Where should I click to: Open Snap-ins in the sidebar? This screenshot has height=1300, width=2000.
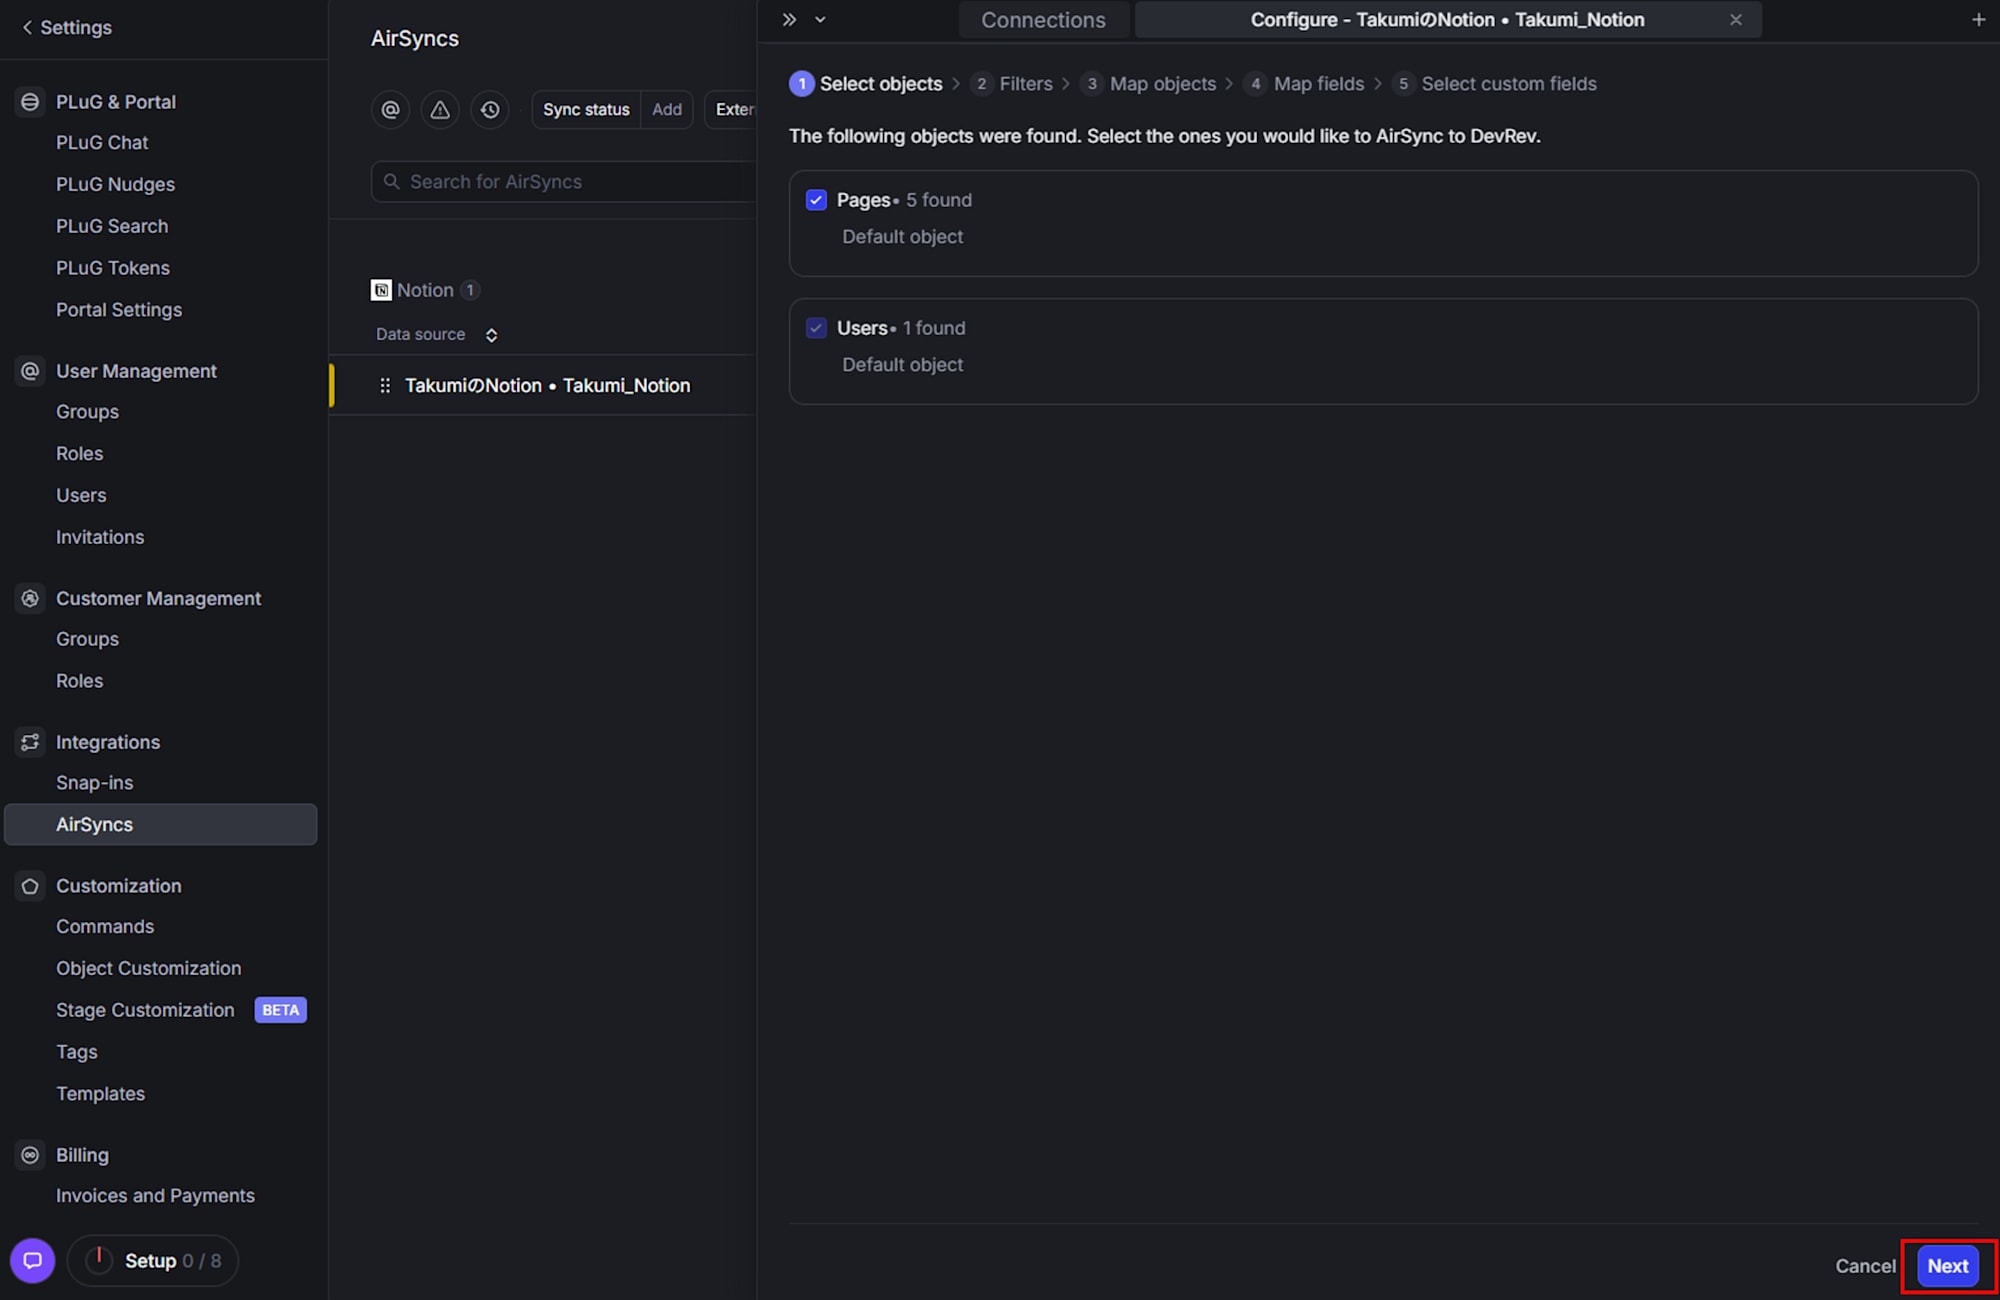pyautogui.click(x=94, y=783)
